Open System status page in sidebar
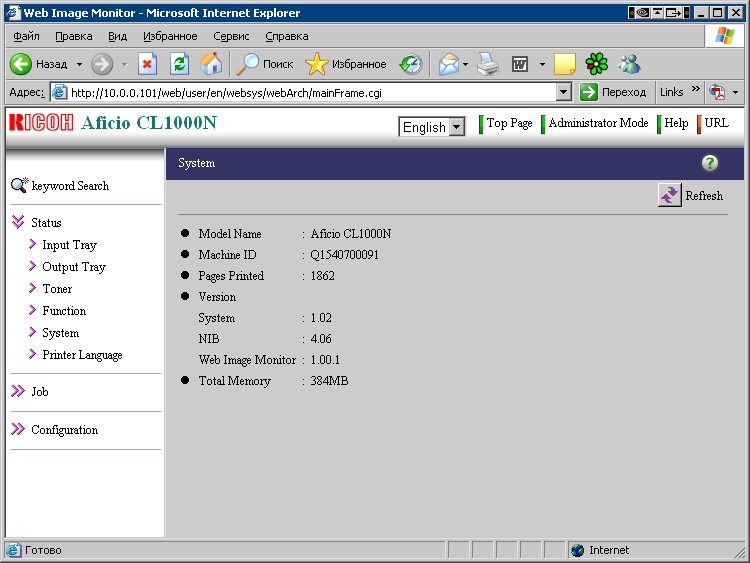750x563 pixels. pos(60,333)
